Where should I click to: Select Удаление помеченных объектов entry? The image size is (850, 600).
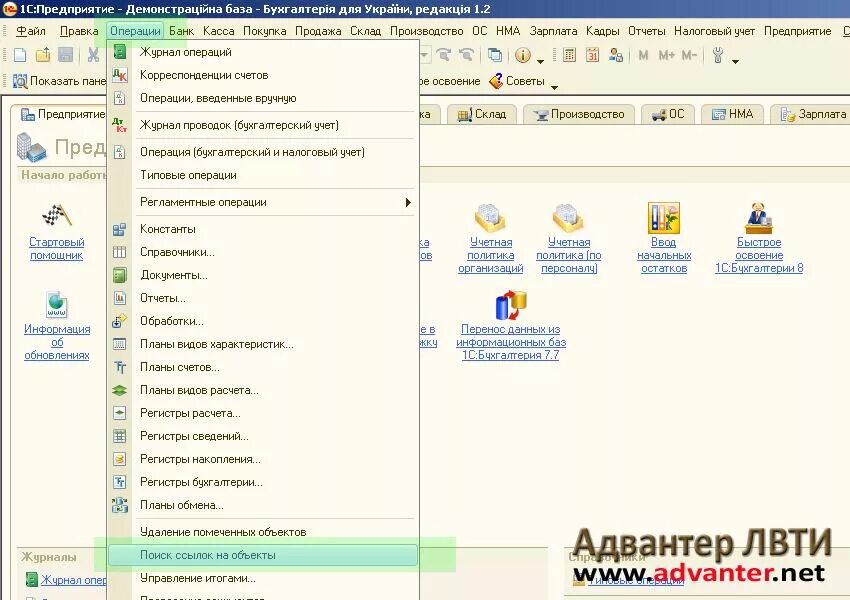pyautogui.click(x=263, y=532)
